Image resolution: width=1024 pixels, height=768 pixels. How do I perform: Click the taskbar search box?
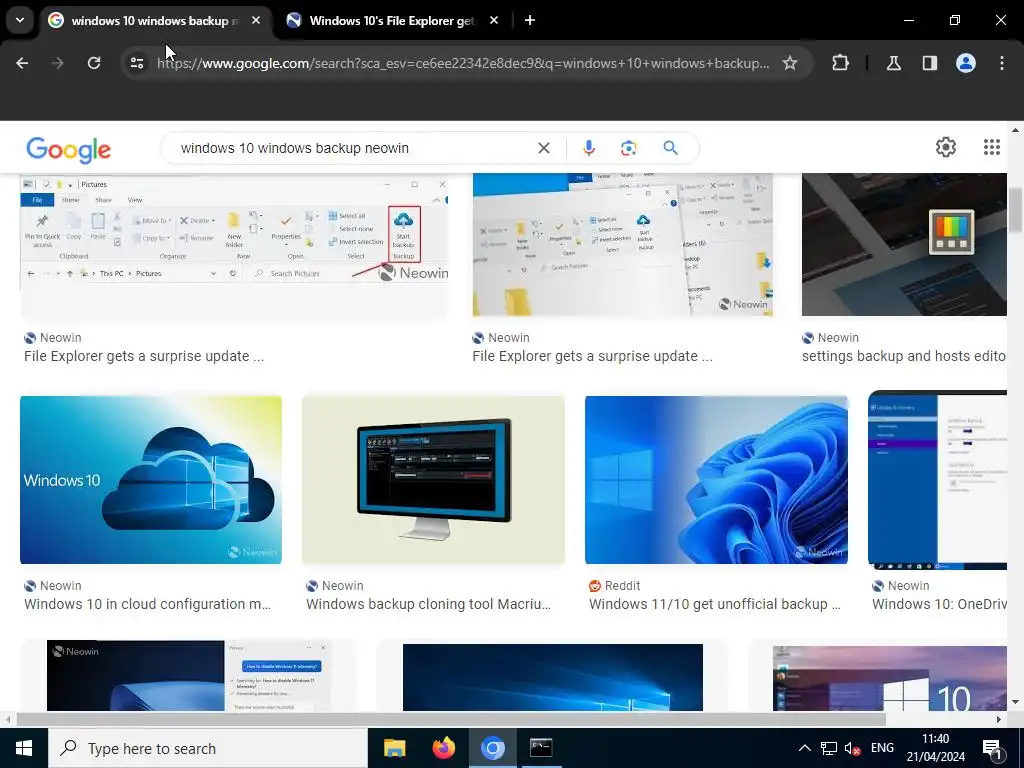pyautogui.click(x=208, y=748)
